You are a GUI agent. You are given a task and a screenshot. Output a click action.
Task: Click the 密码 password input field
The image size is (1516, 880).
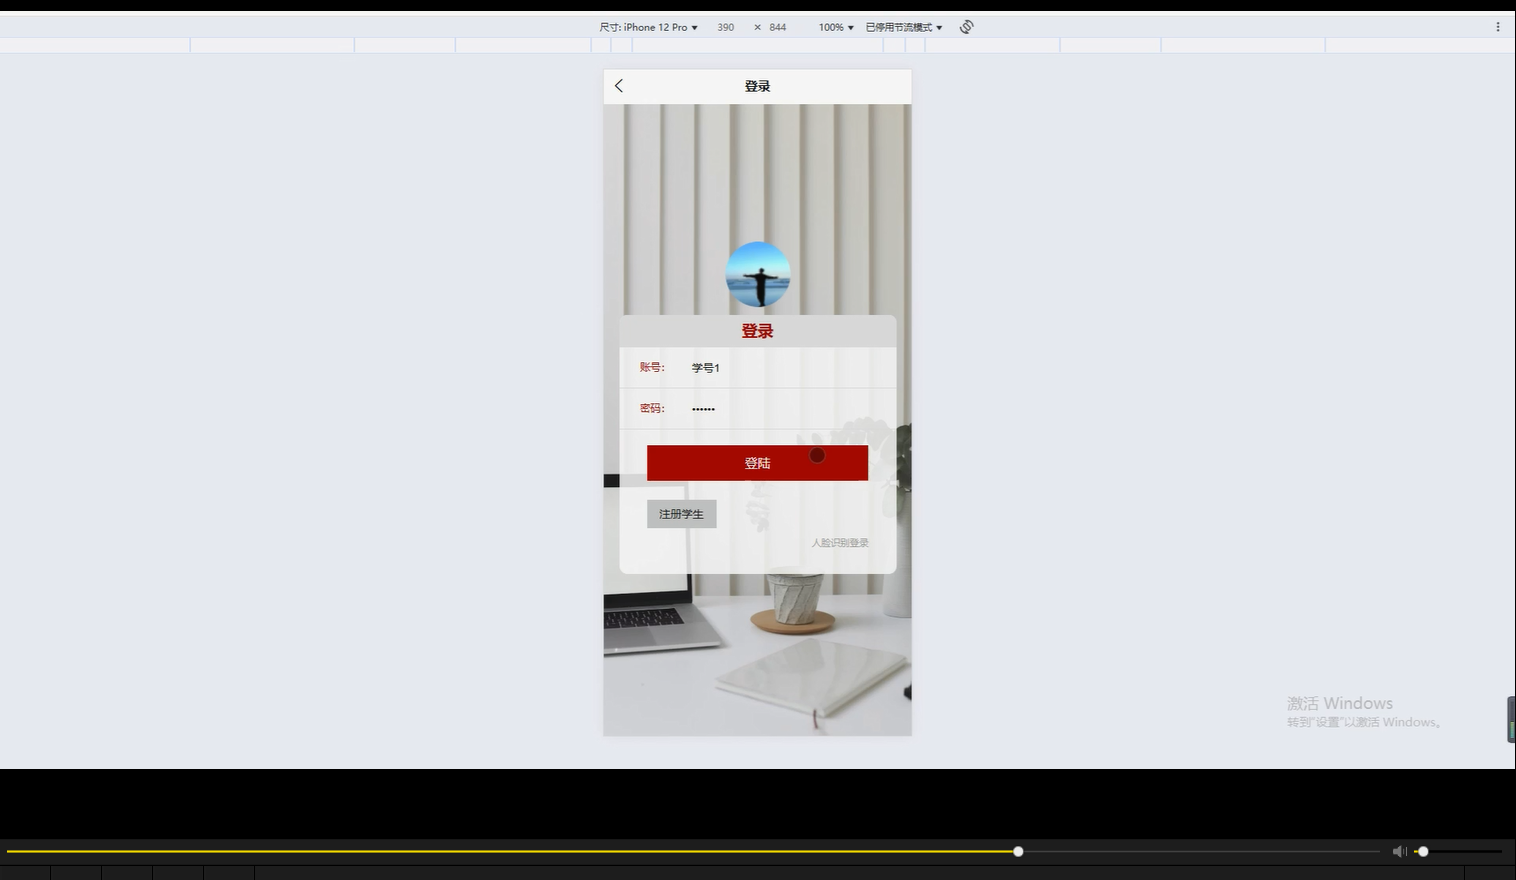click(760, 407)
